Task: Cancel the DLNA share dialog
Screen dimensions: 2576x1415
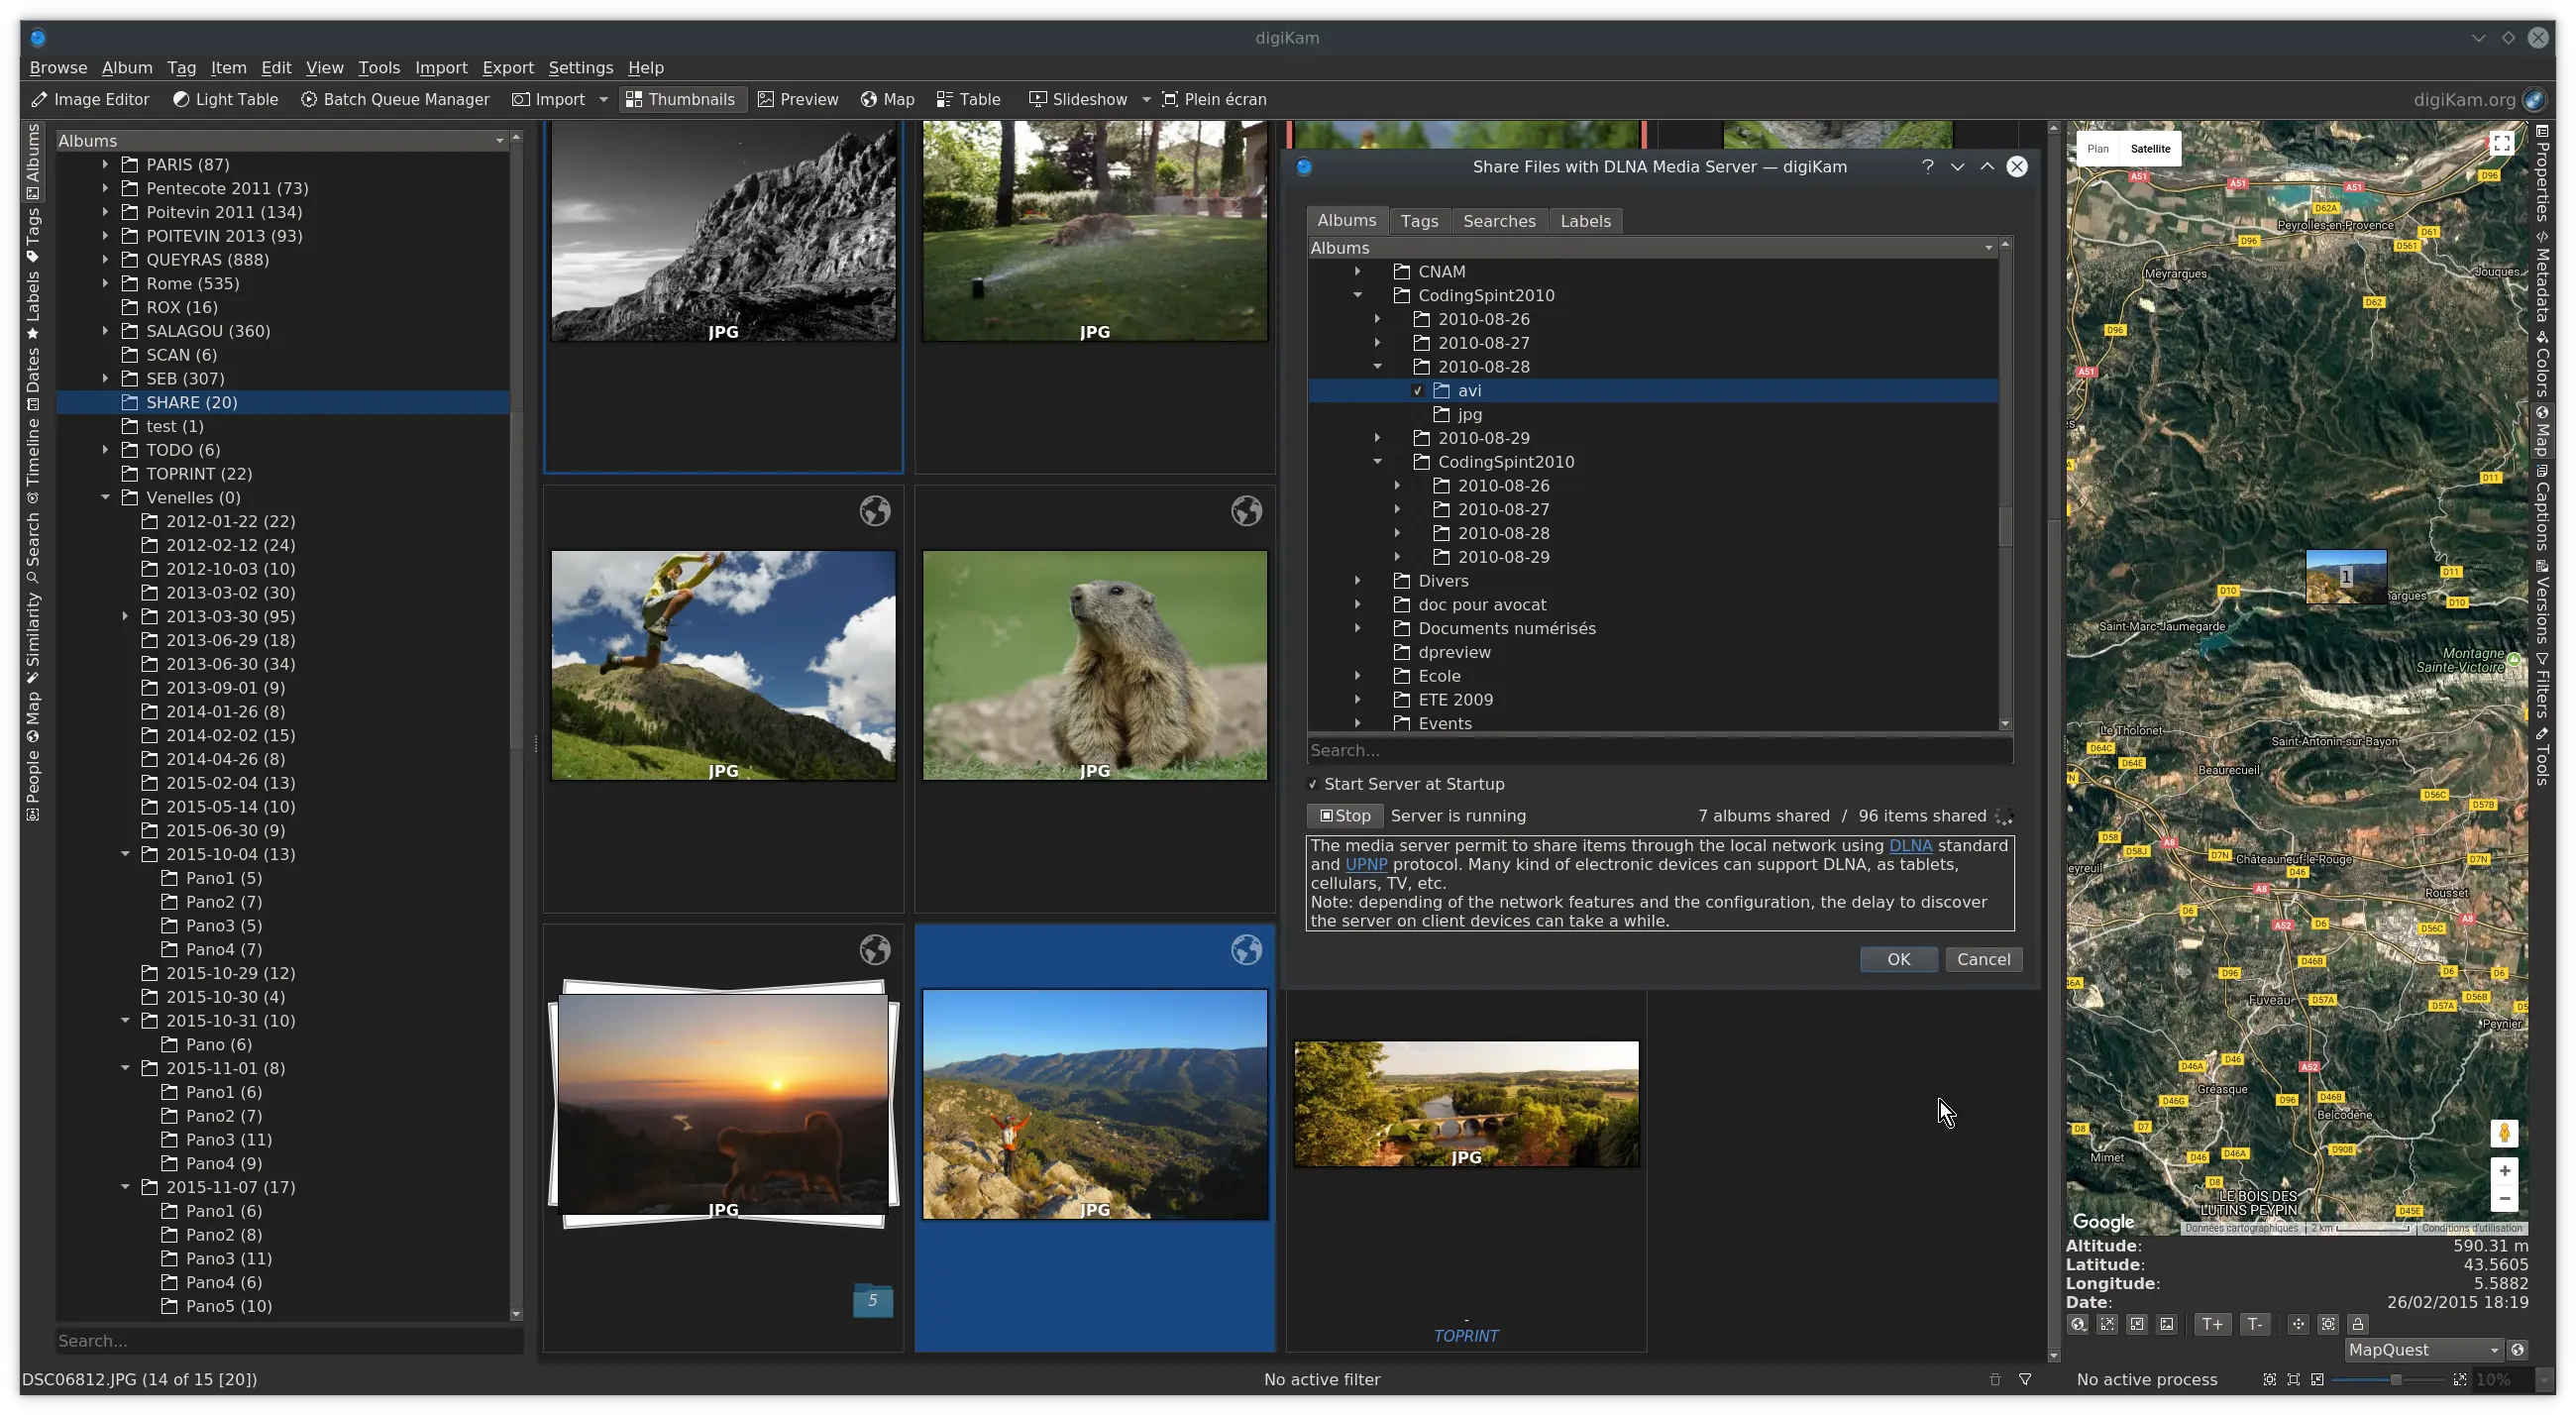Action: (x=1983, y=959)
